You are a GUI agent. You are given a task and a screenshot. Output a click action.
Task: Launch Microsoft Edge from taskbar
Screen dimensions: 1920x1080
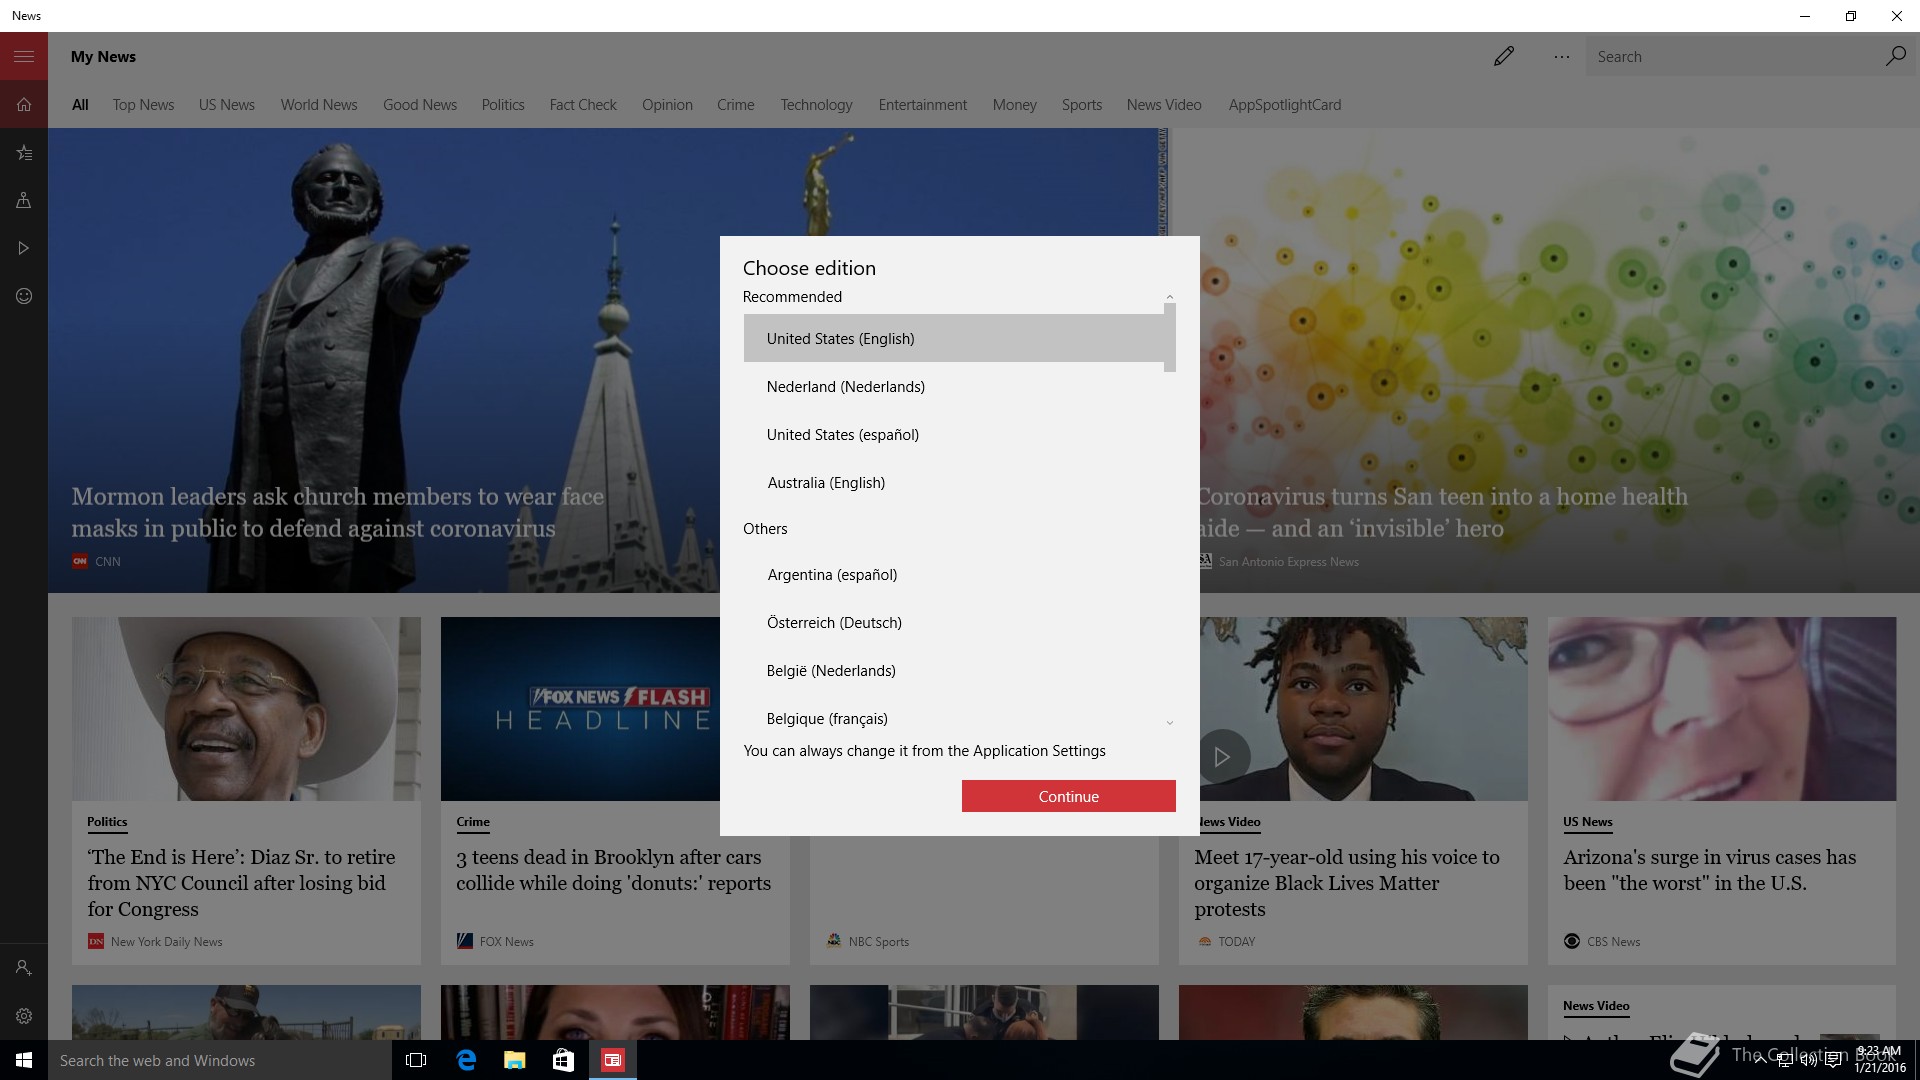tap(466, 1060)
